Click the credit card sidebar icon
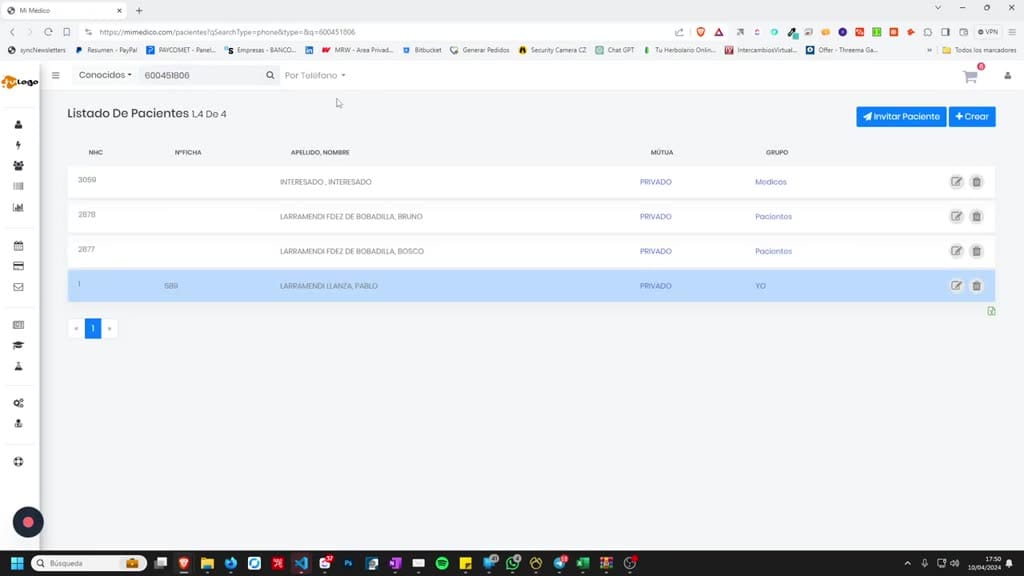The image size is (1024, 576). [18, 266]
